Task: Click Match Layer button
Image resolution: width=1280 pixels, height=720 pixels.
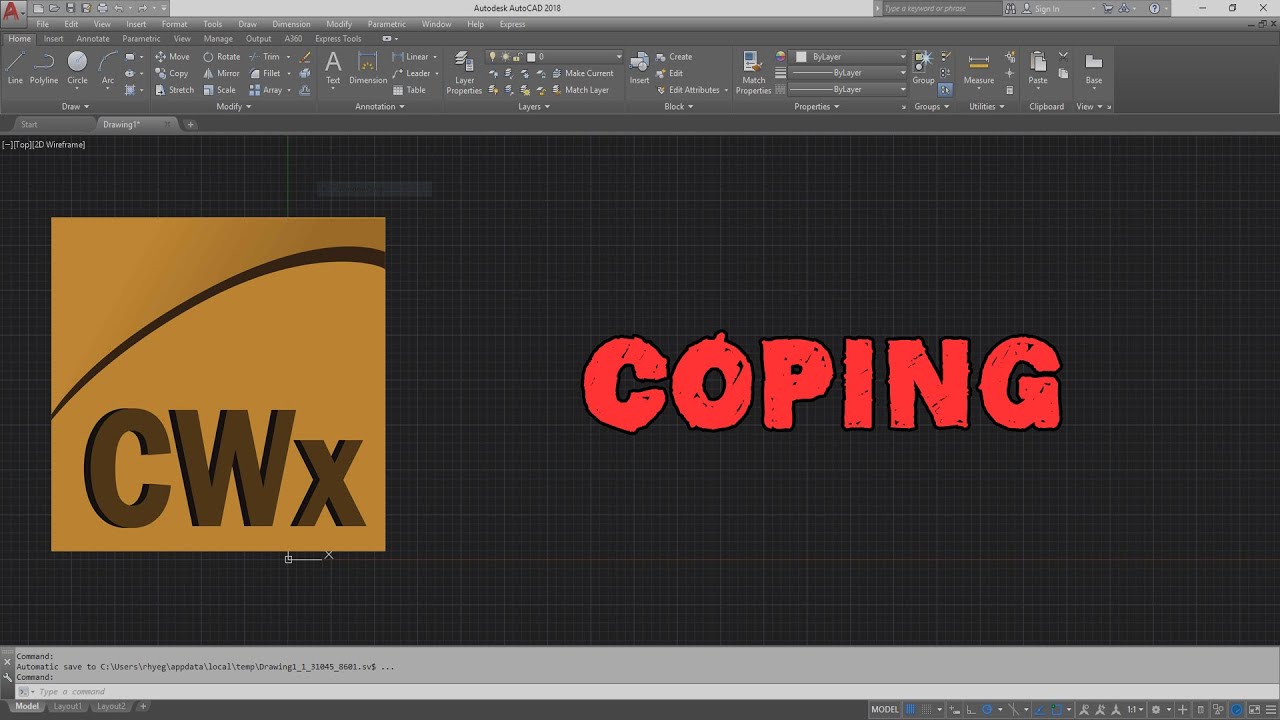Action: (579, 90)
